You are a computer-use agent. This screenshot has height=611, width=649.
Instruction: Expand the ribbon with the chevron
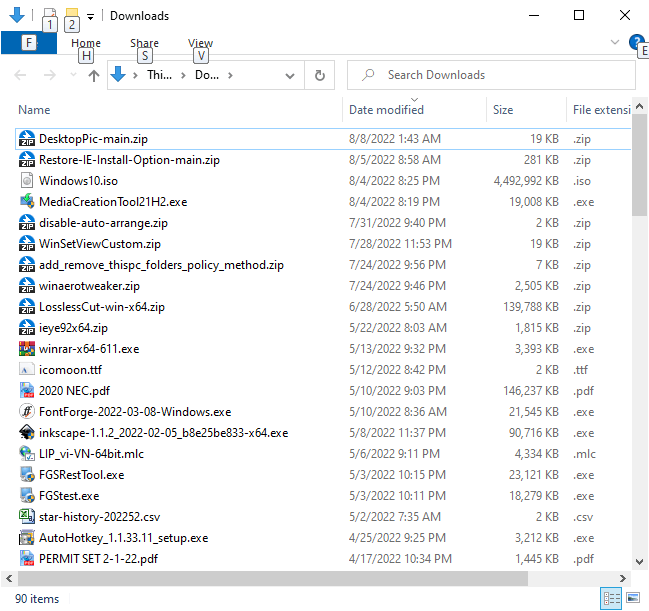(x=615, y=42)
